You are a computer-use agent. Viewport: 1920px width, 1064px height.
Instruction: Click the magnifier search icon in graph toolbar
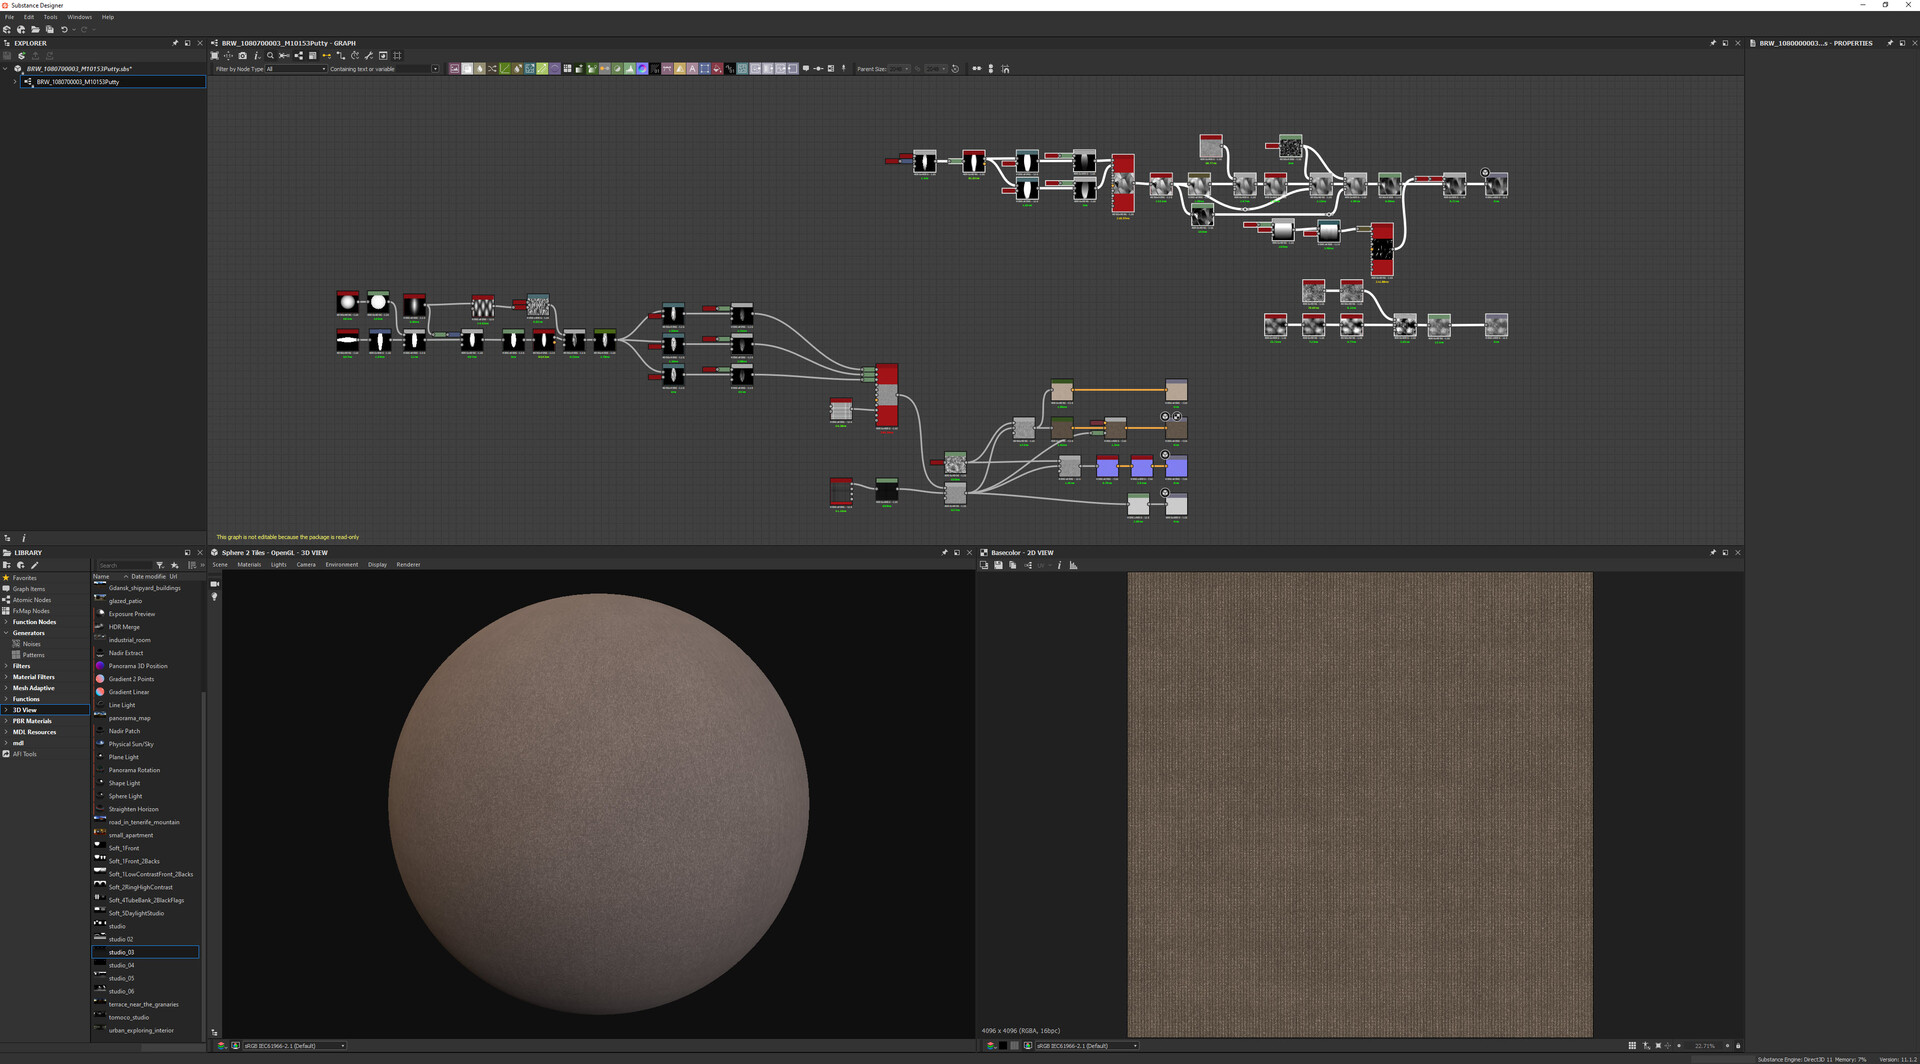point(270,56)
